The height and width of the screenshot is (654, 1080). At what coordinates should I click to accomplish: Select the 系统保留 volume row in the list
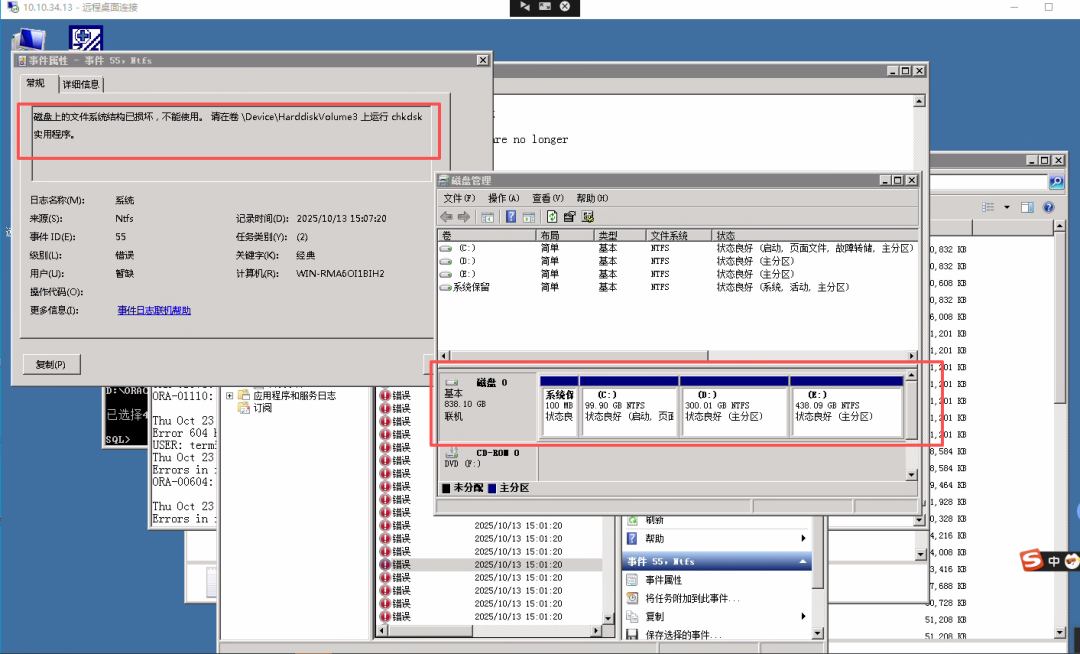coord(678,287)
